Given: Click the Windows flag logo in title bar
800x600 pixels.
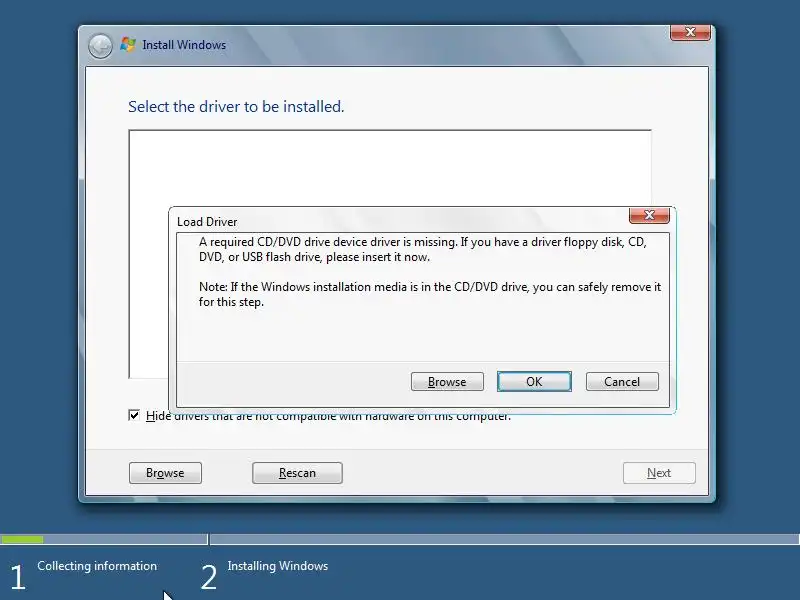Looking at the screenshot, I should pyautogui.click(x=128, y=44).
